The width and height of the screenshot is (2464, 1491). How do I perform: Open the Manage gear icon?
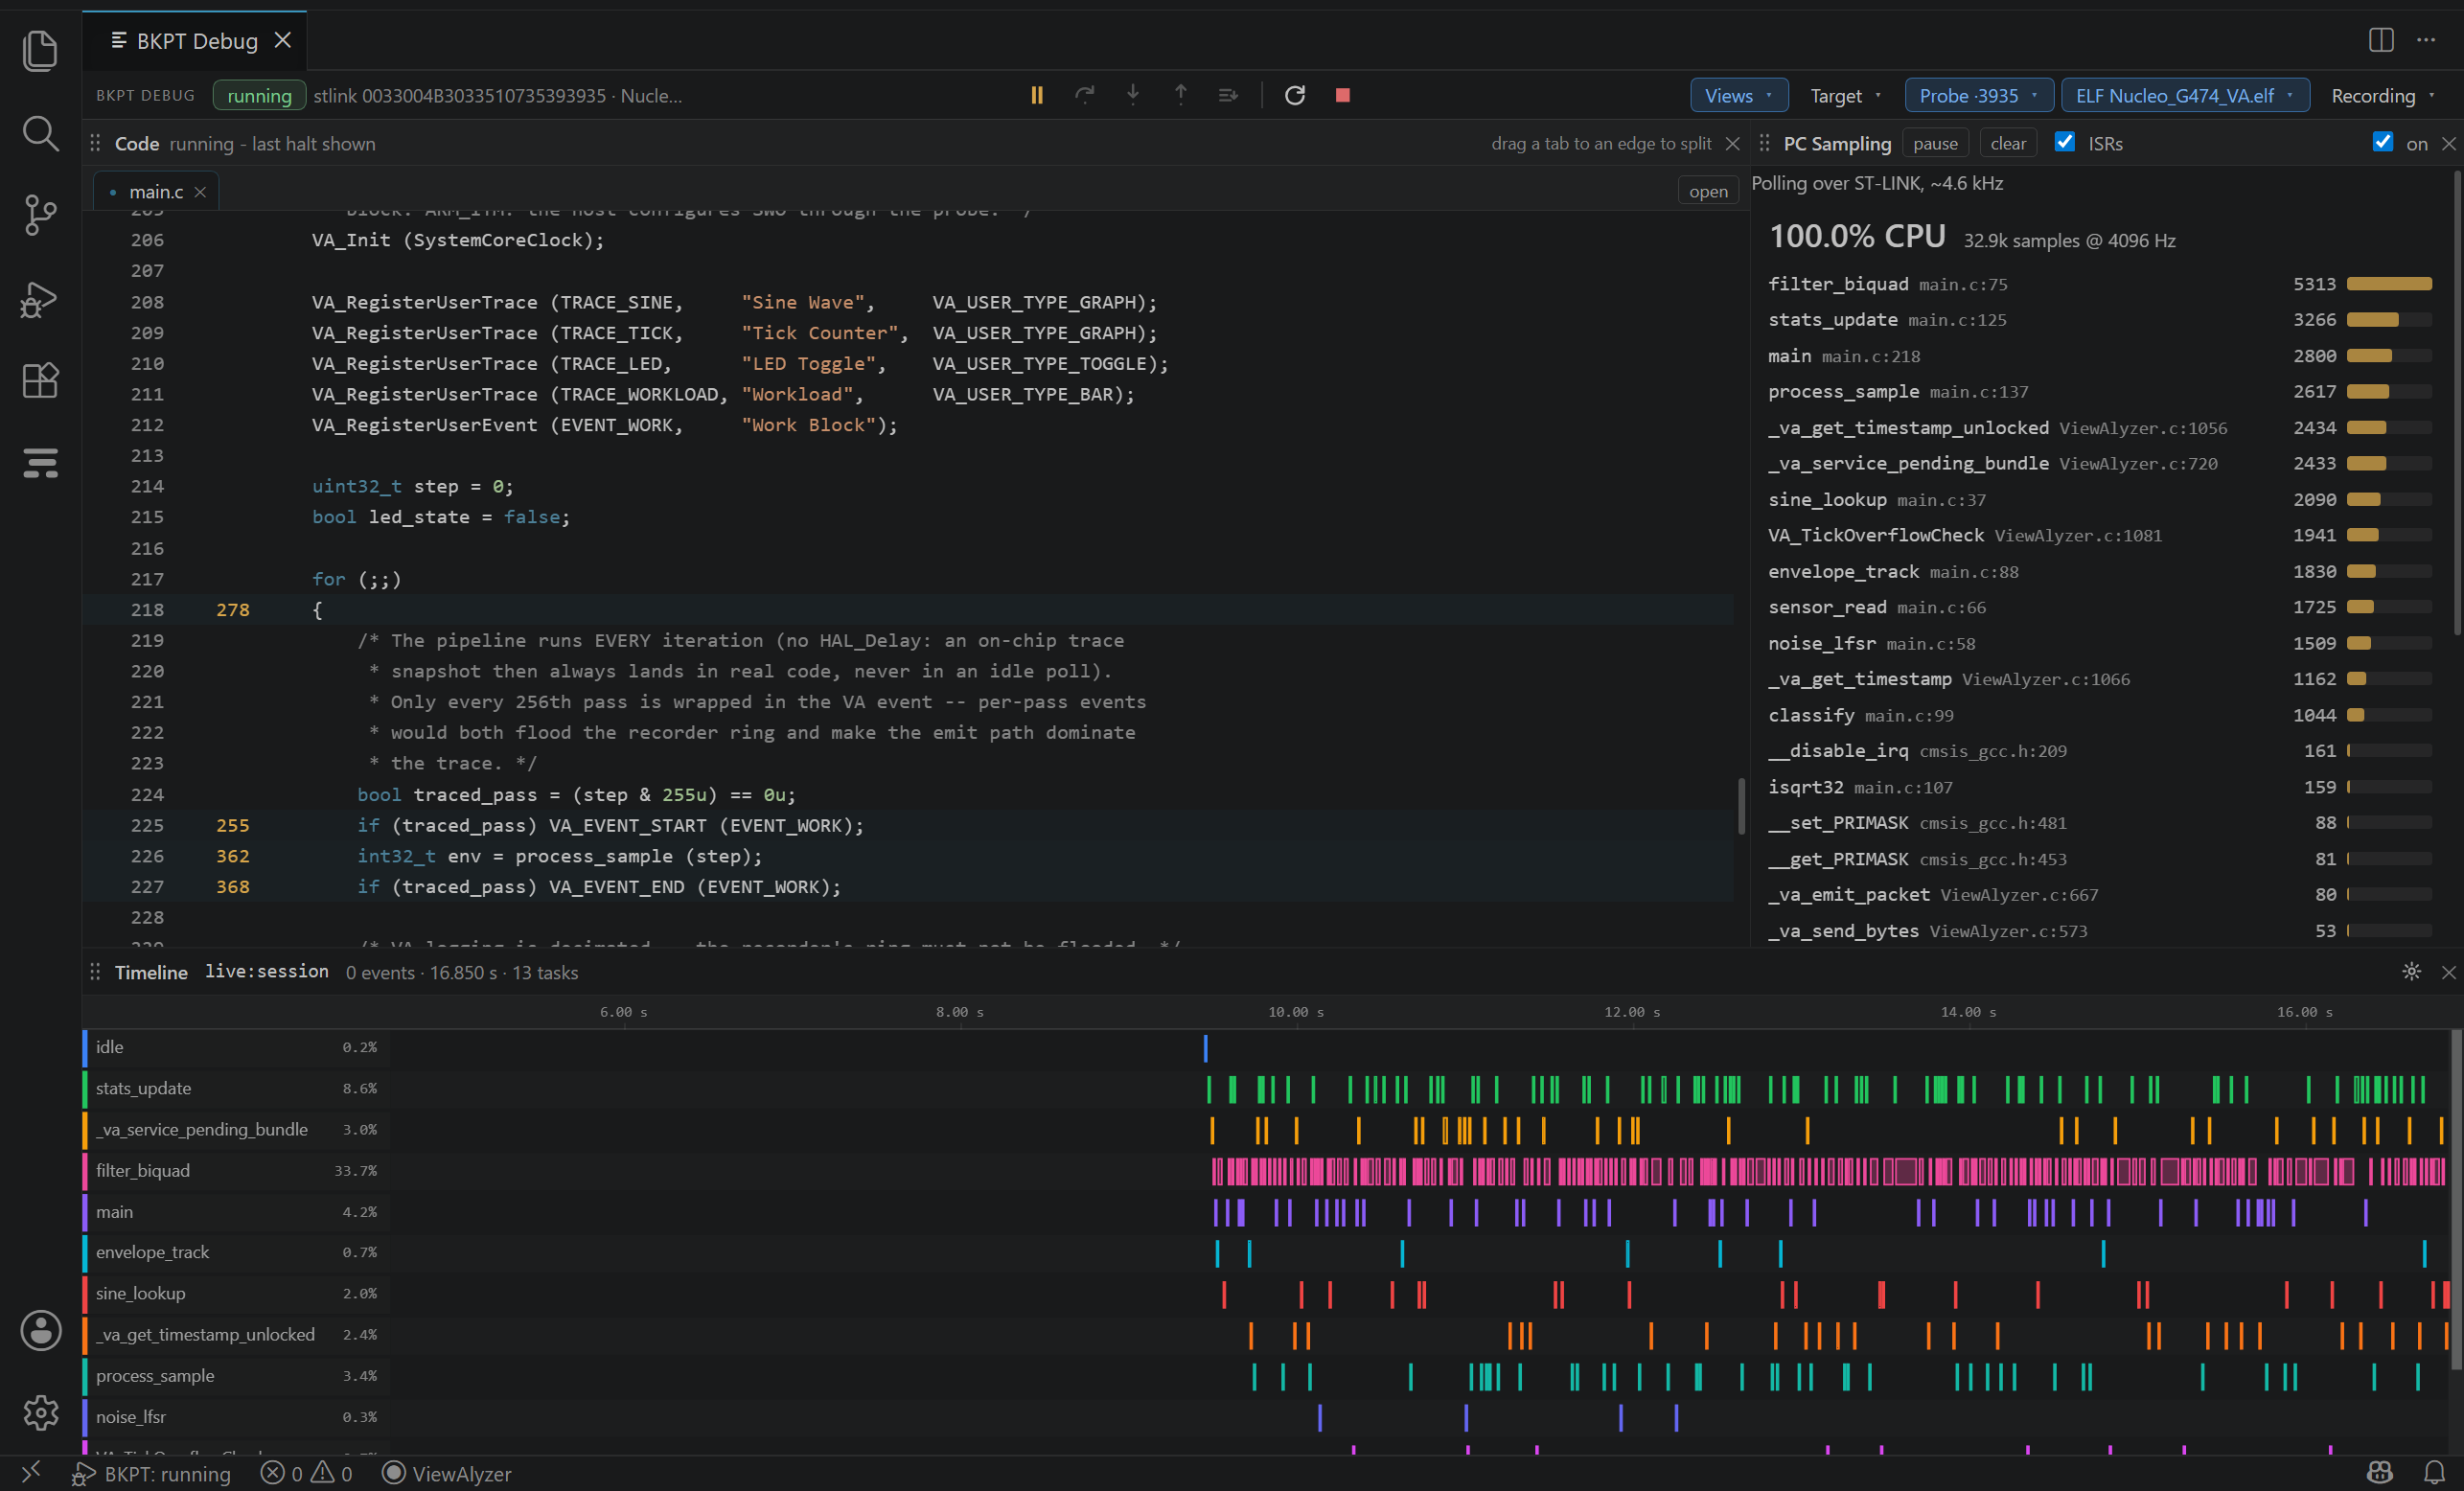click(40, 1412)
